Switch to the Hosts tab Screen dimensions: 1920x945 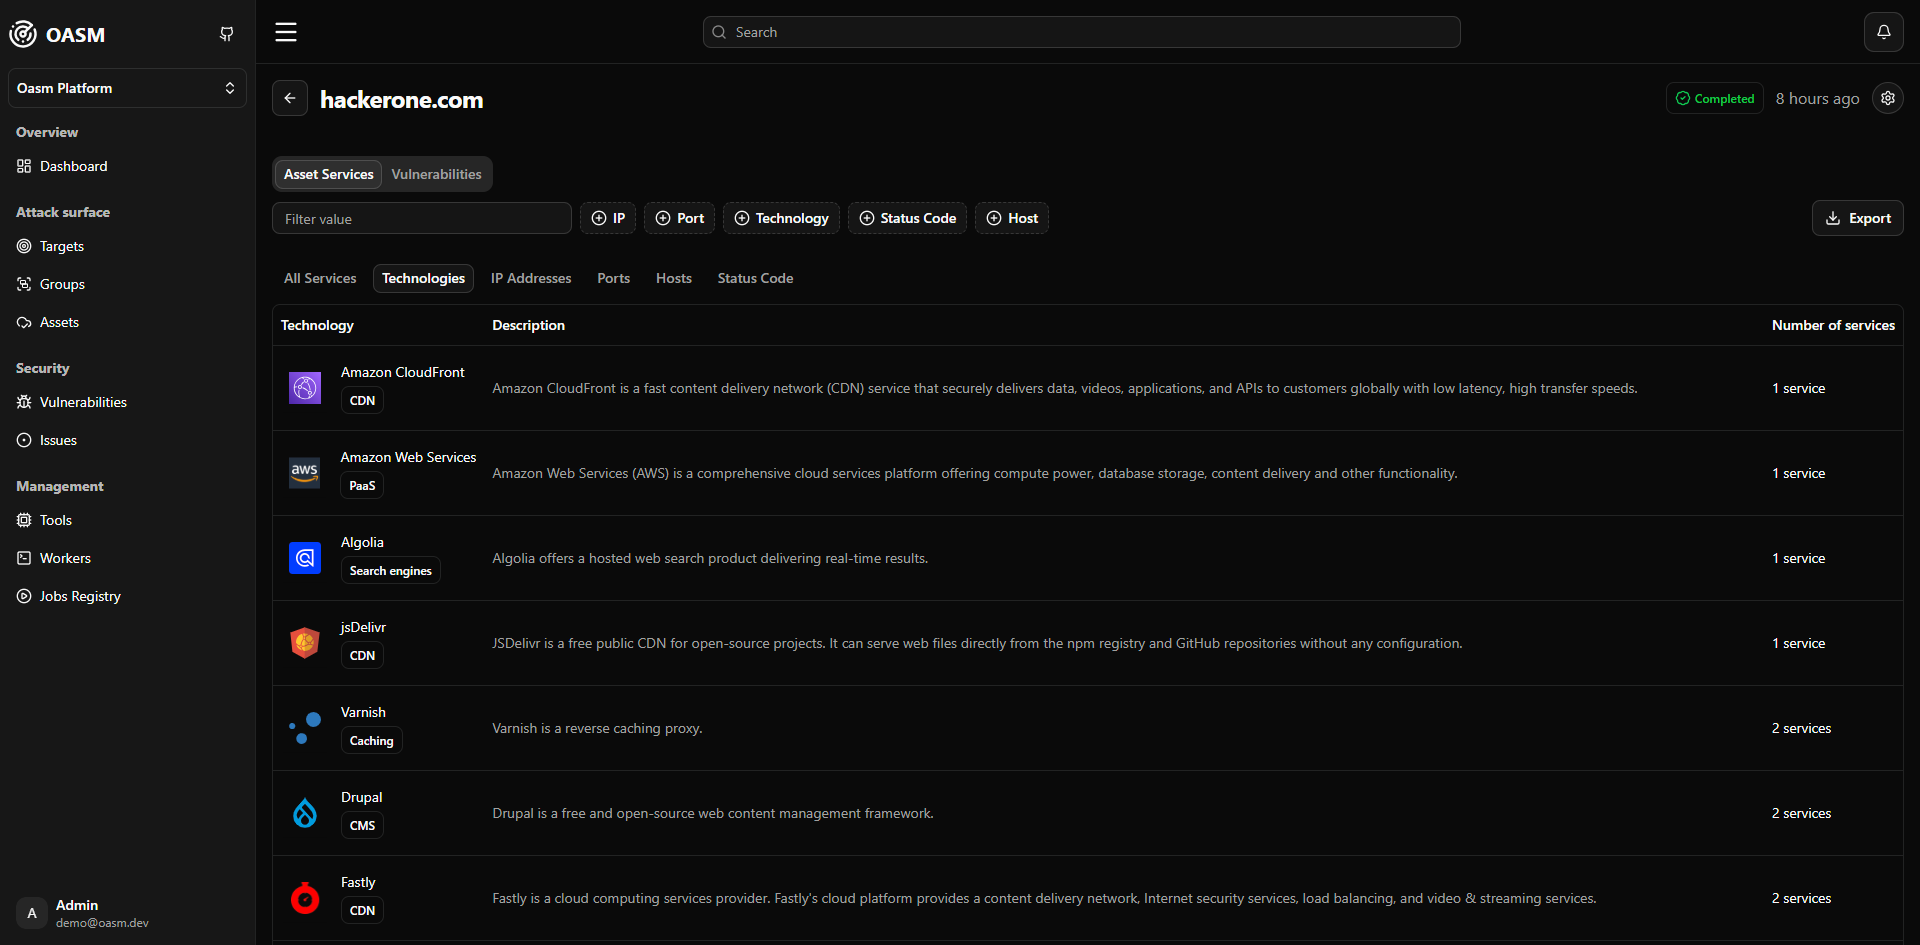[674, 278]
